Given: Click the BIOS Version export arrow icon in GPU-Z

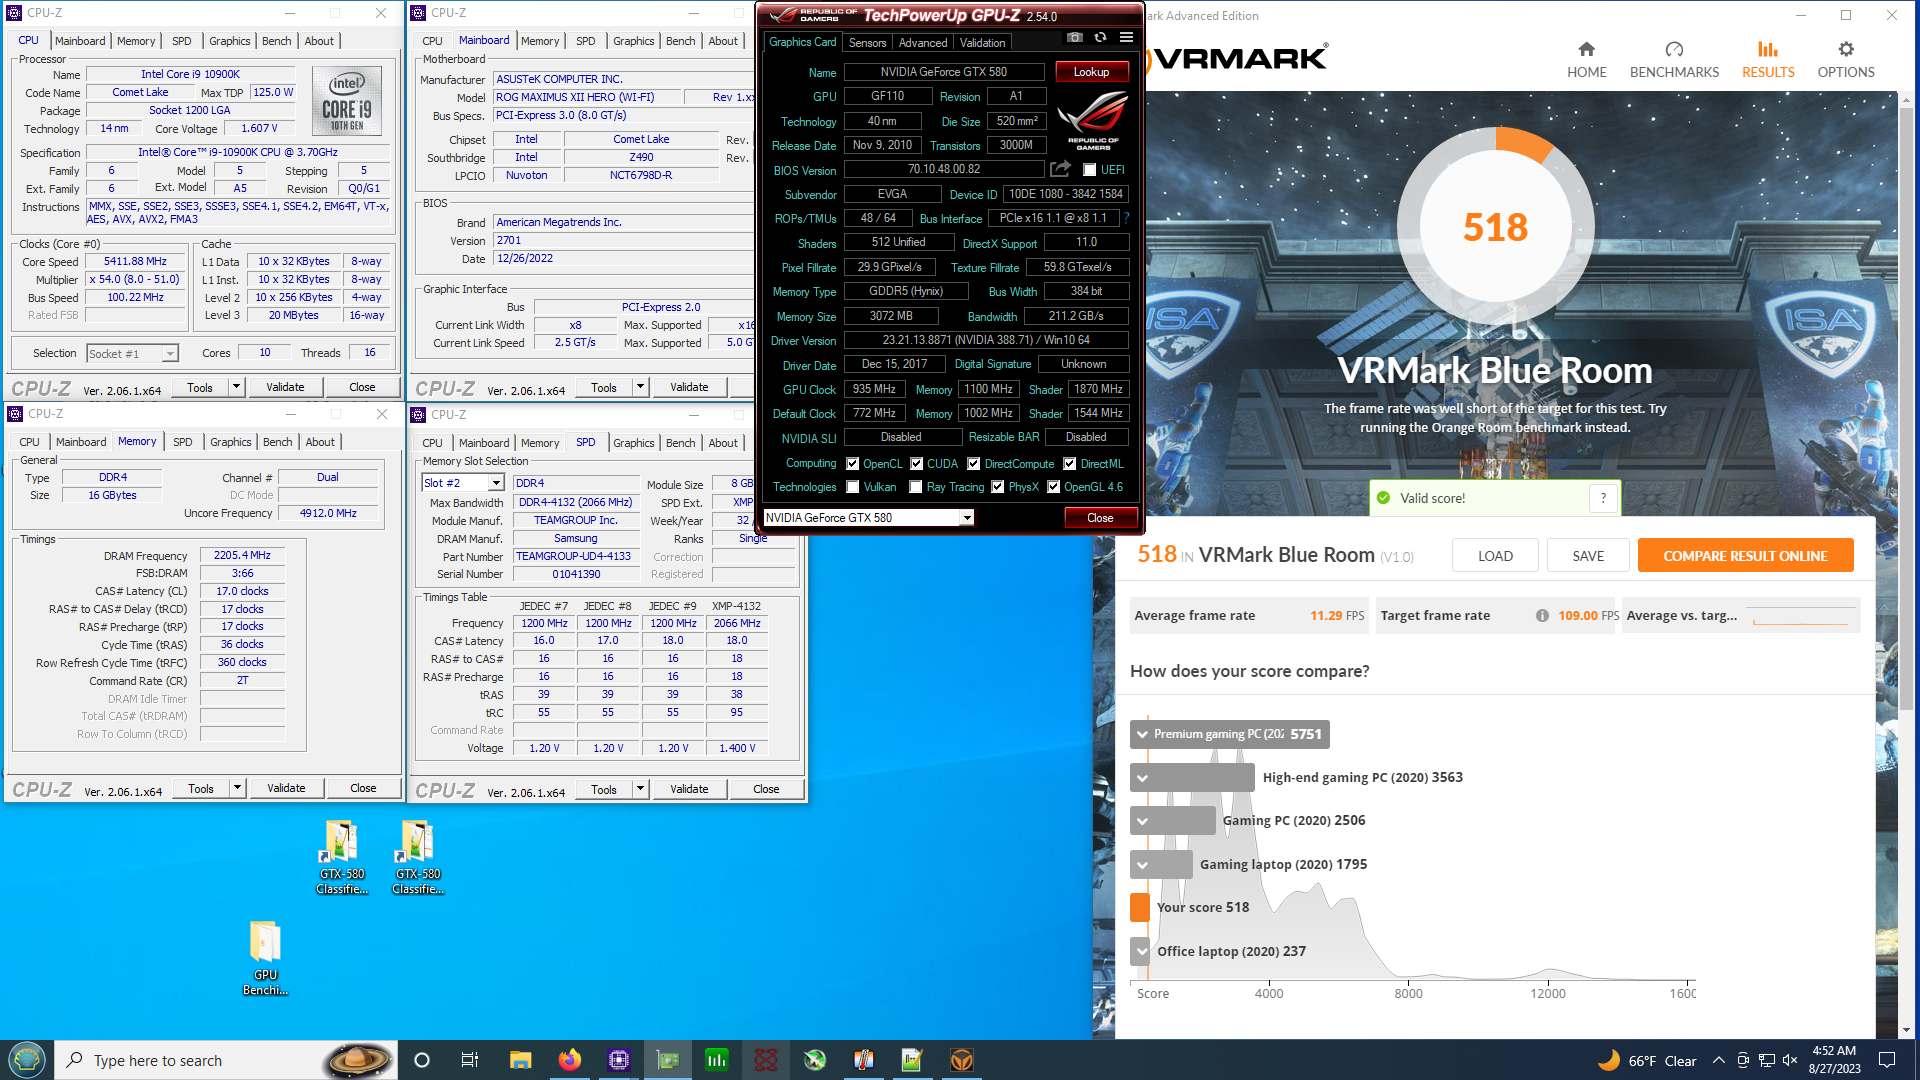Looking at the screenshot, I should 1060,169.
